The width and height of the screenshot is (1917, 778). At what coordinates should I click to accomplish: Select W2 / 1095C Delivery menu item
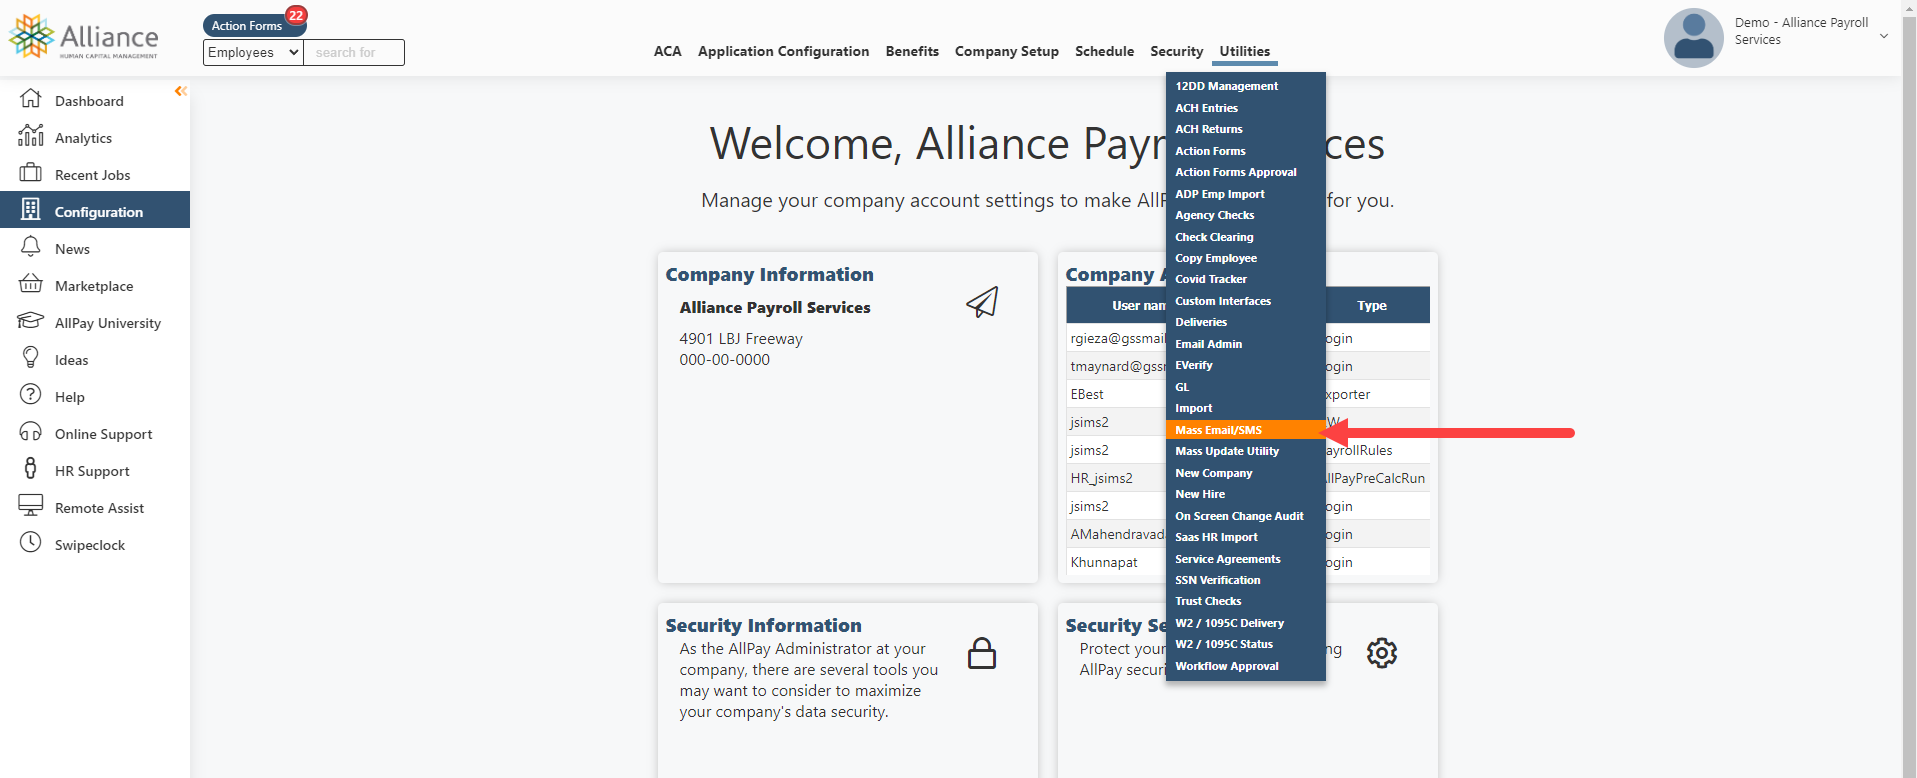click(x=1246, y=623)
